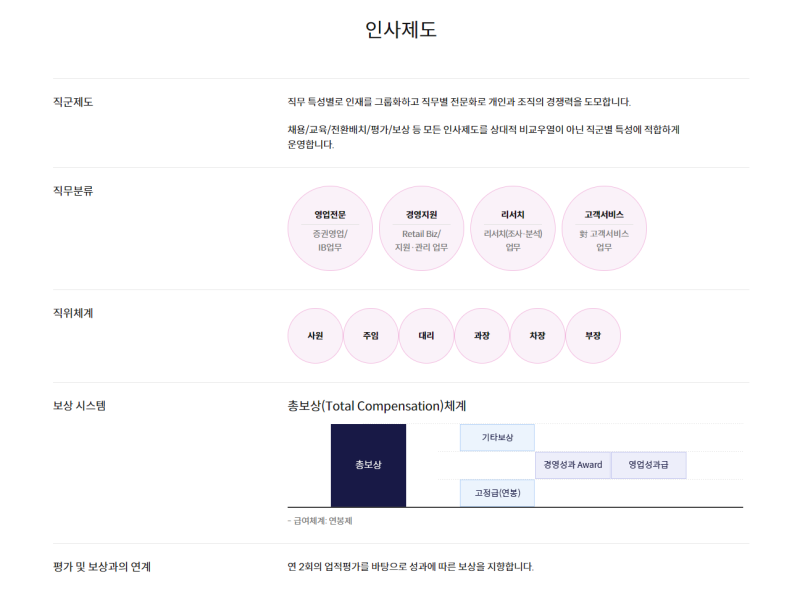Select the 경영성과 Award box
800x595 pixels.
573,465
